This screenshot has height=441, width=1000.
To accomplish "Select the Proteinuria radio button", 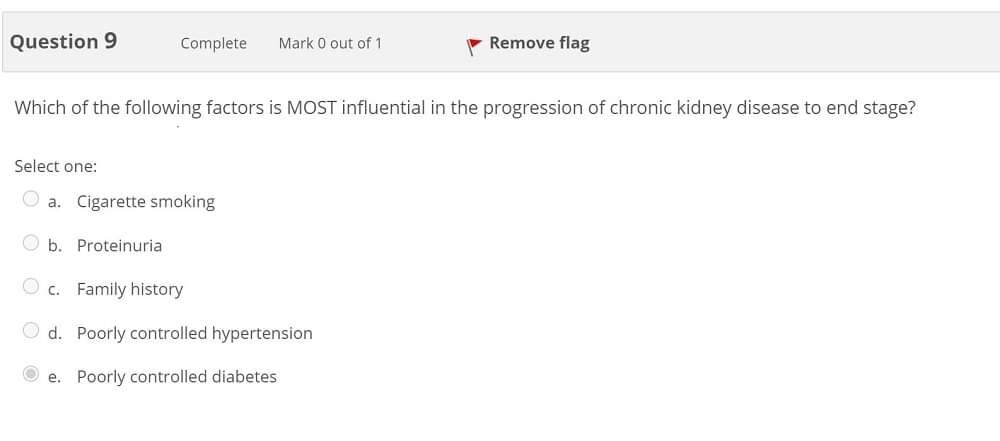I will pos(32,243).
